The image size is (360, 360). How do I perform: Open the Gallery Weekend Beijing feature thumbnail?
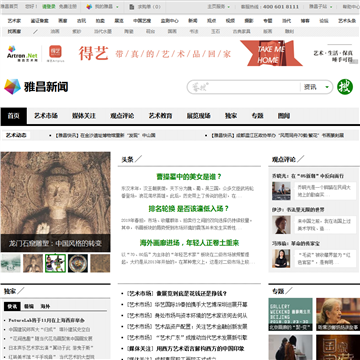291,314
